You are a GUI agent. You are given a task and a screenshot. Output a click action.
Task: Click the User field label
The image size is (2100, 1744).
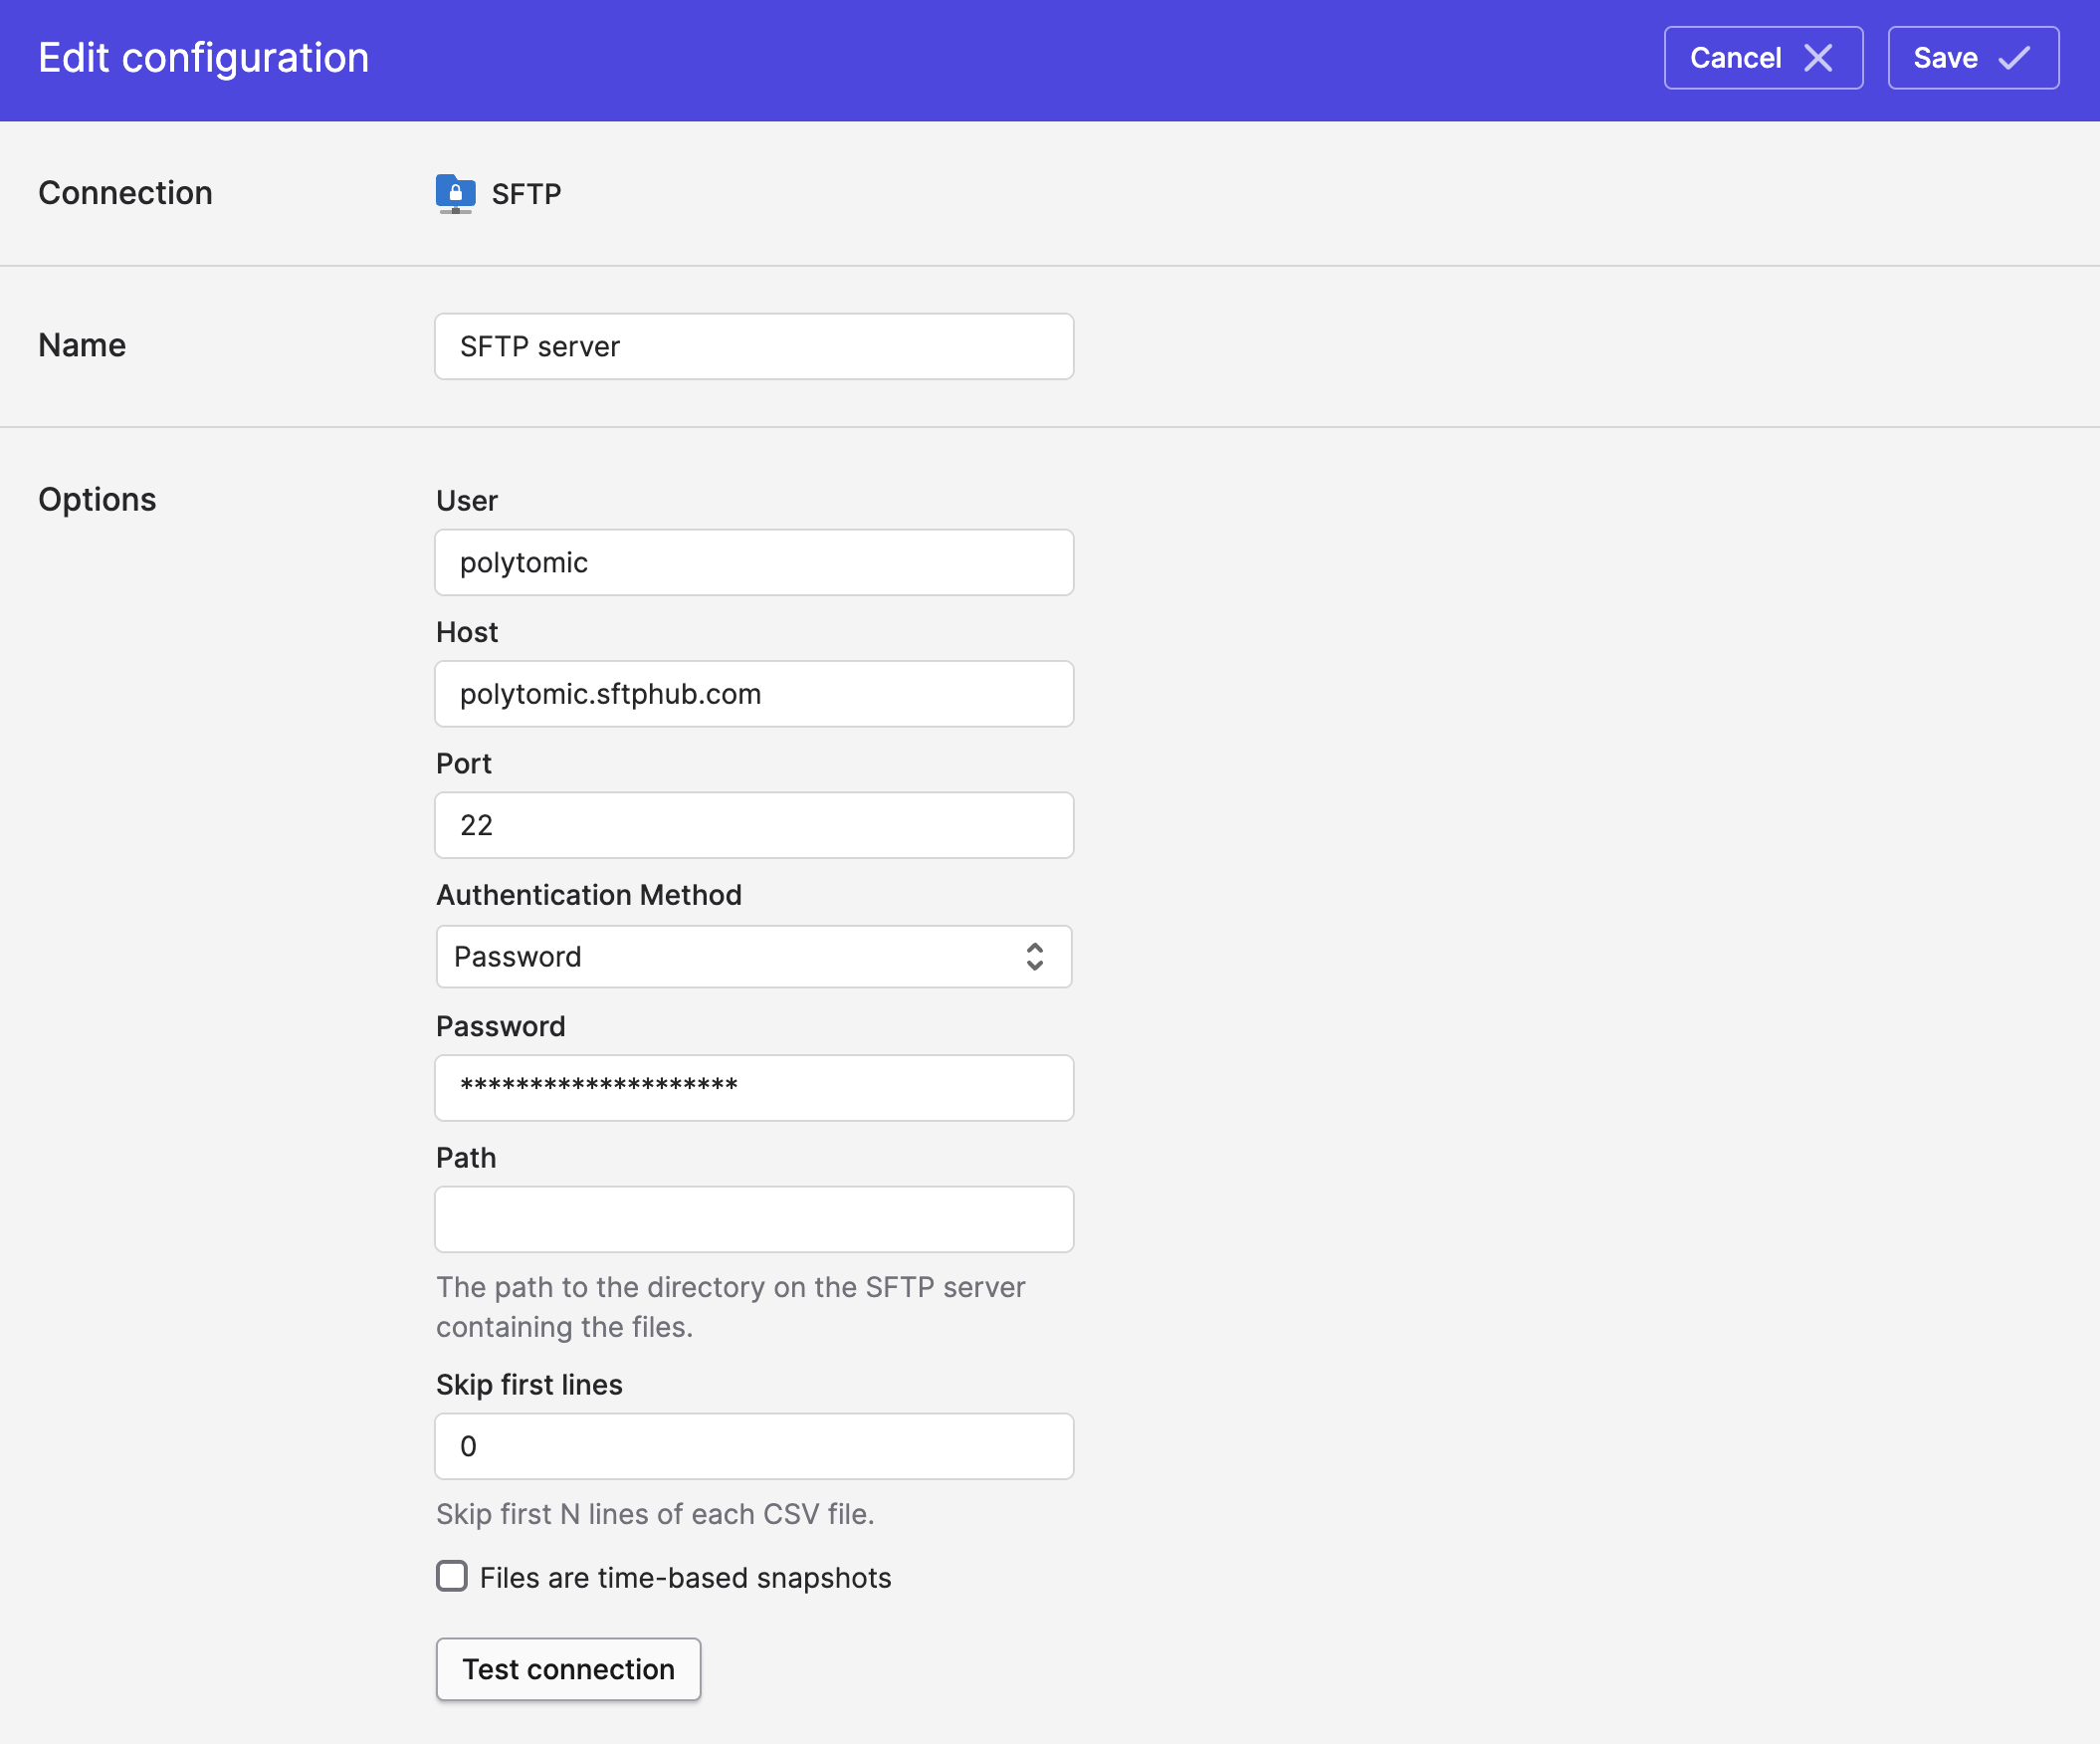pos(467,501)
